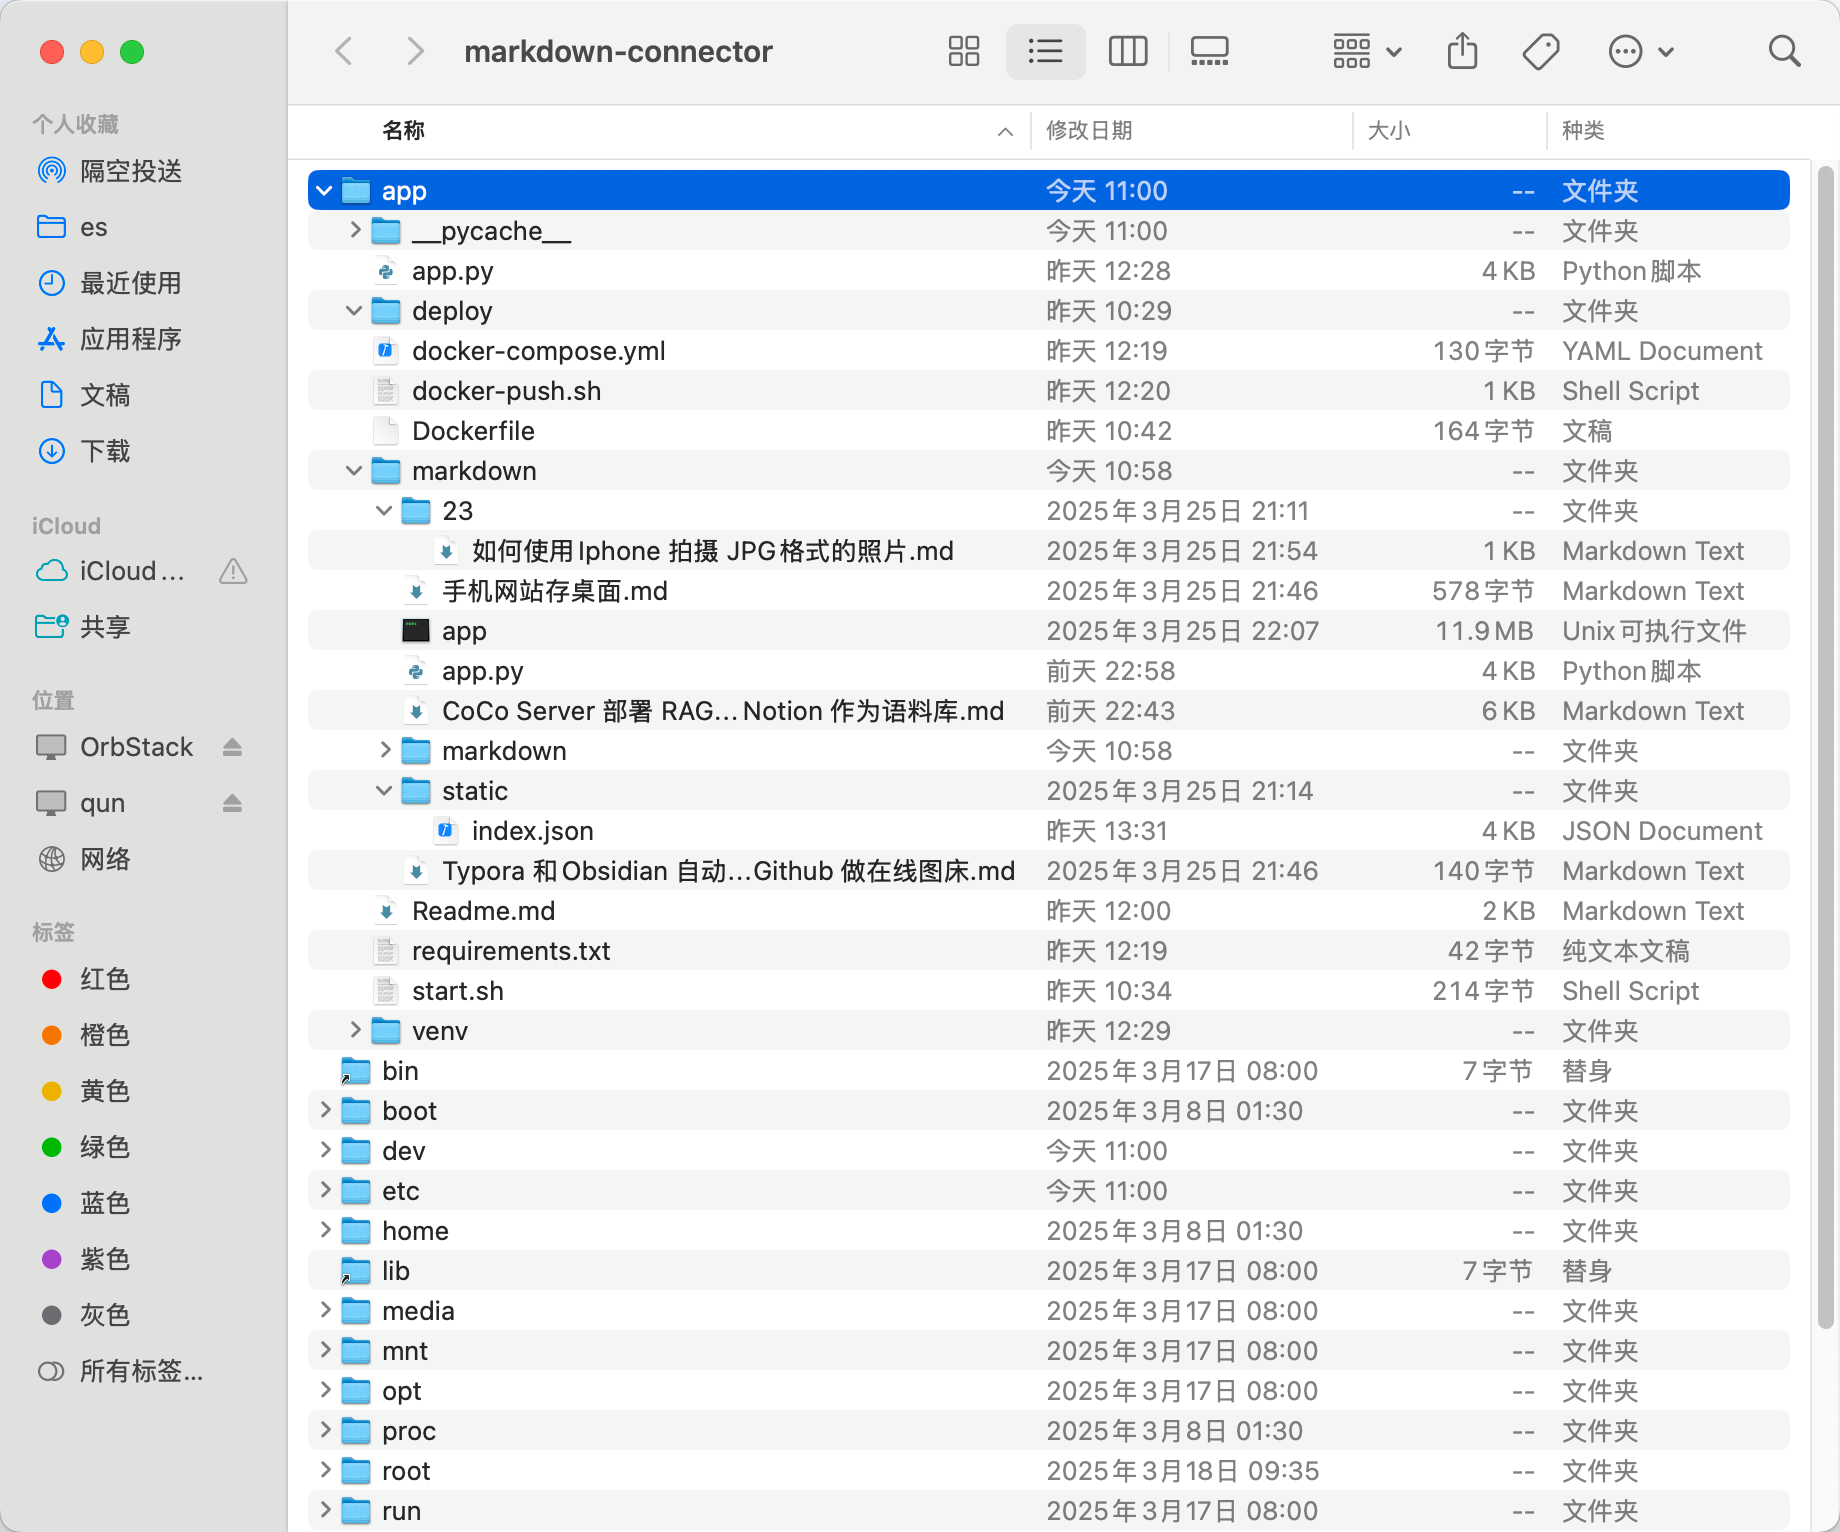Image resolution: width=1840 pixels, height=1532 pixels.
Task: Switch to list view
Action: tap(1045, 51)
